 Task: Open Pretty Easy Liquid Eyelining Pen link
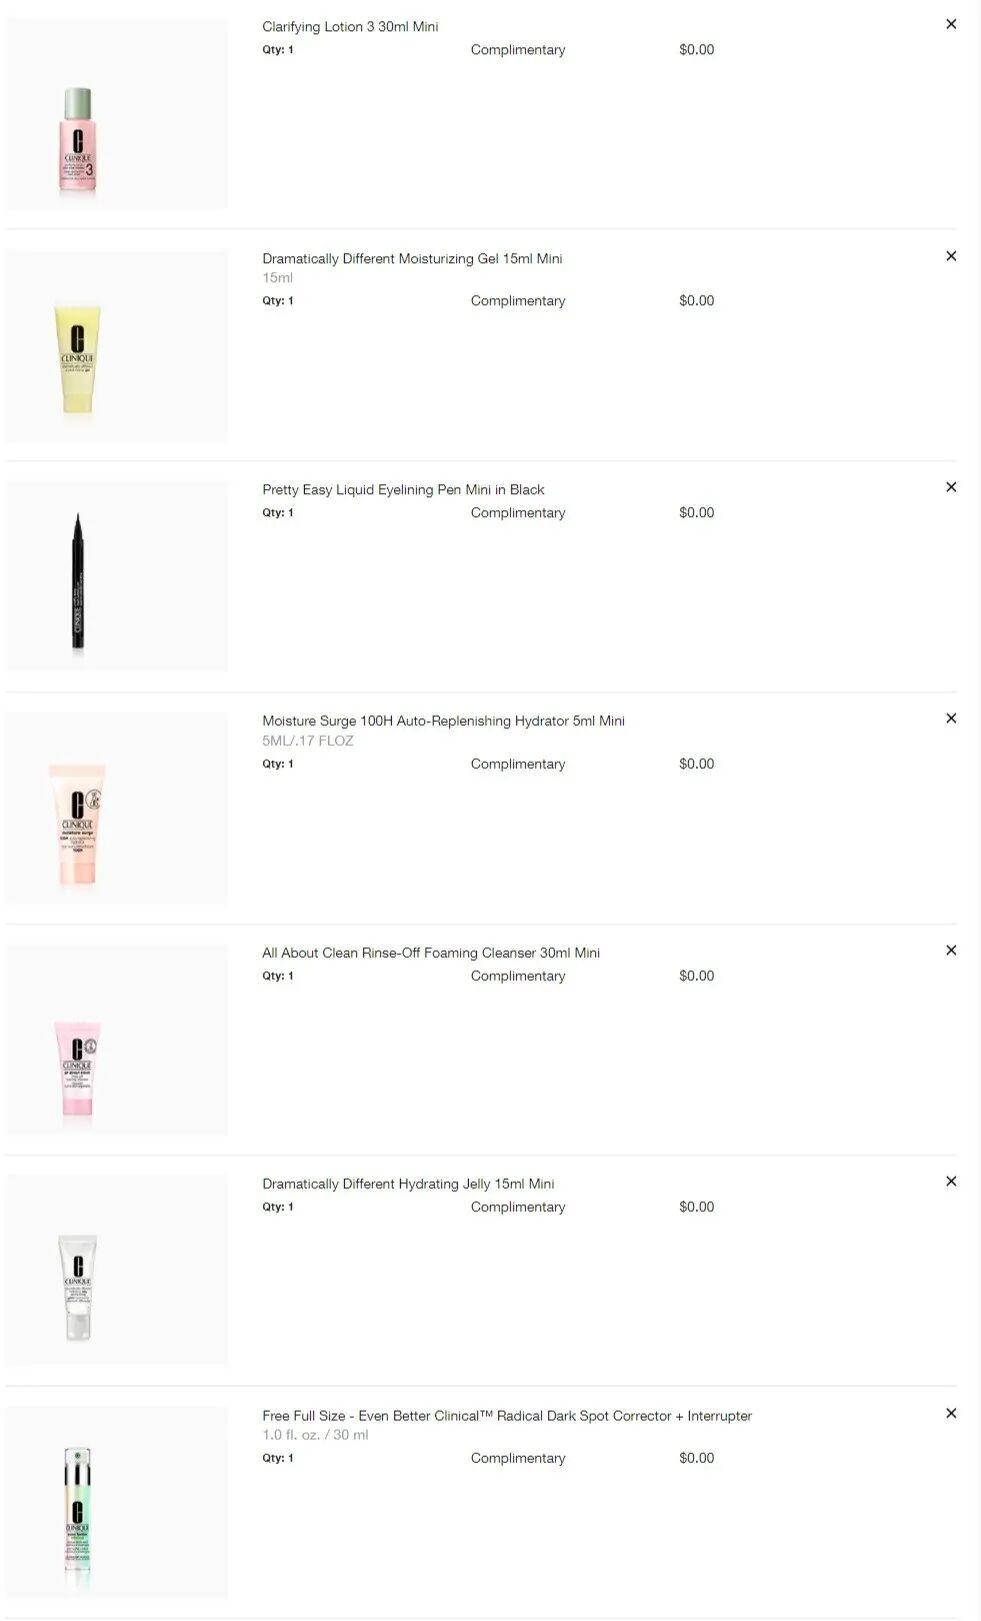(x=403, y=490)
